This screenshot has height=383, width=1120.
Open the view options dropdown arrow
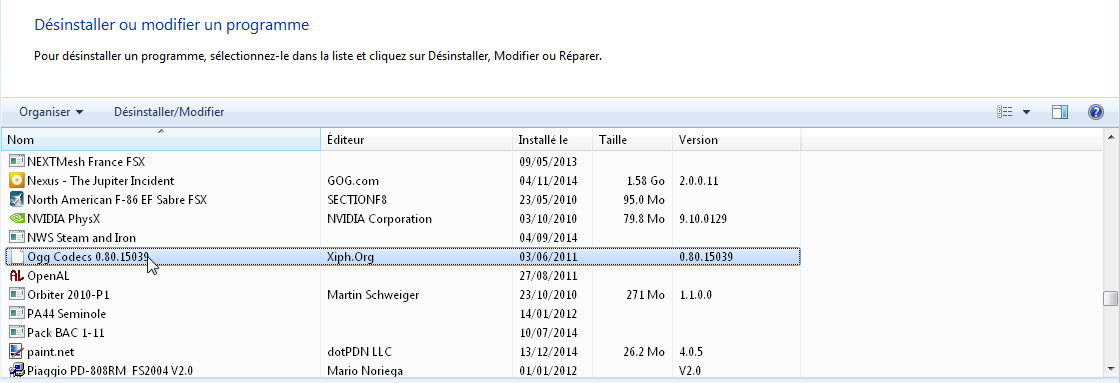1026,112
